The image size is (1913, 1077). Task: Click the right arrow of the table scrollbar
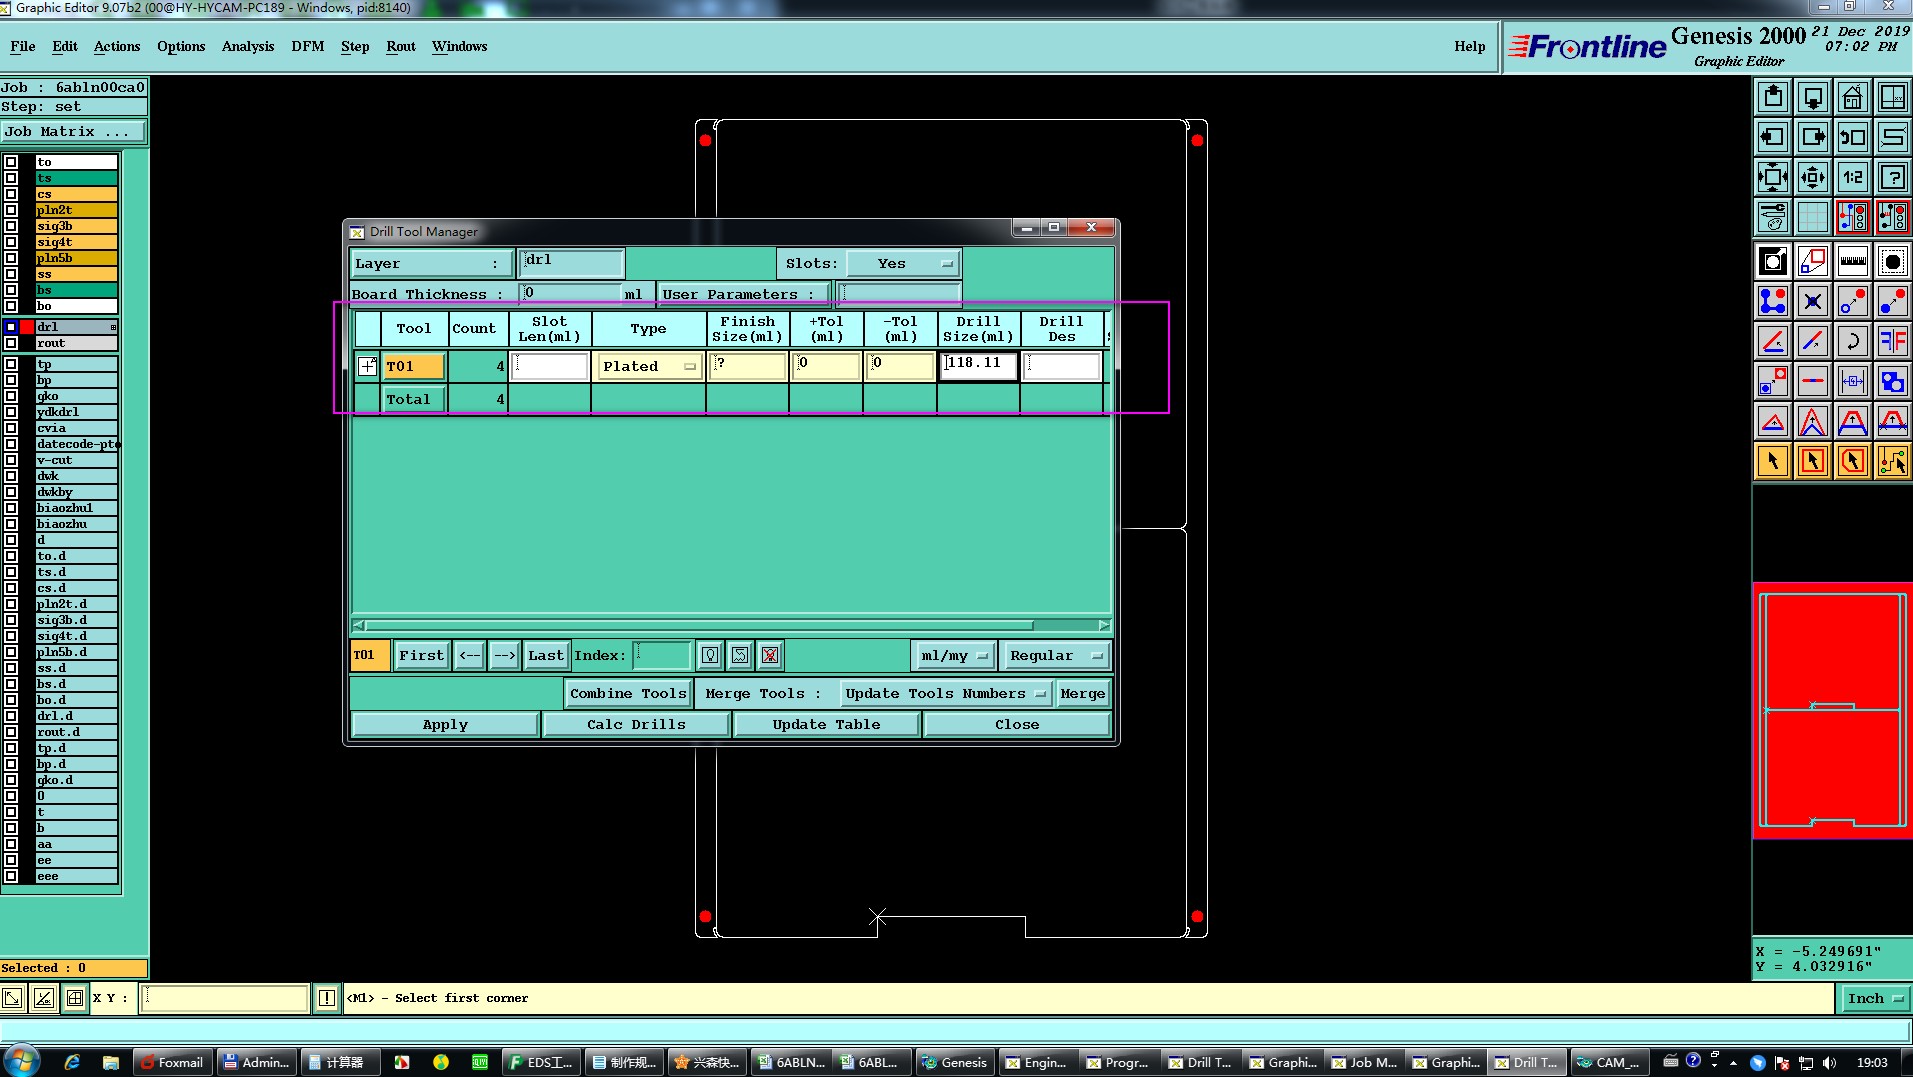pyautogui.click(x=1103, y=625)
